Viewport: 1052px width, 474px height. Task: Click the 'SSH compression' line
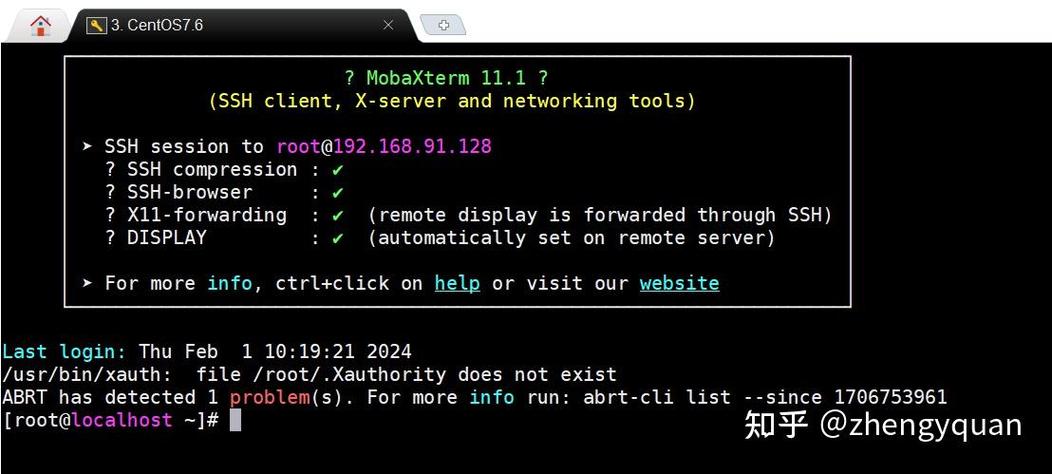(224, 169)
